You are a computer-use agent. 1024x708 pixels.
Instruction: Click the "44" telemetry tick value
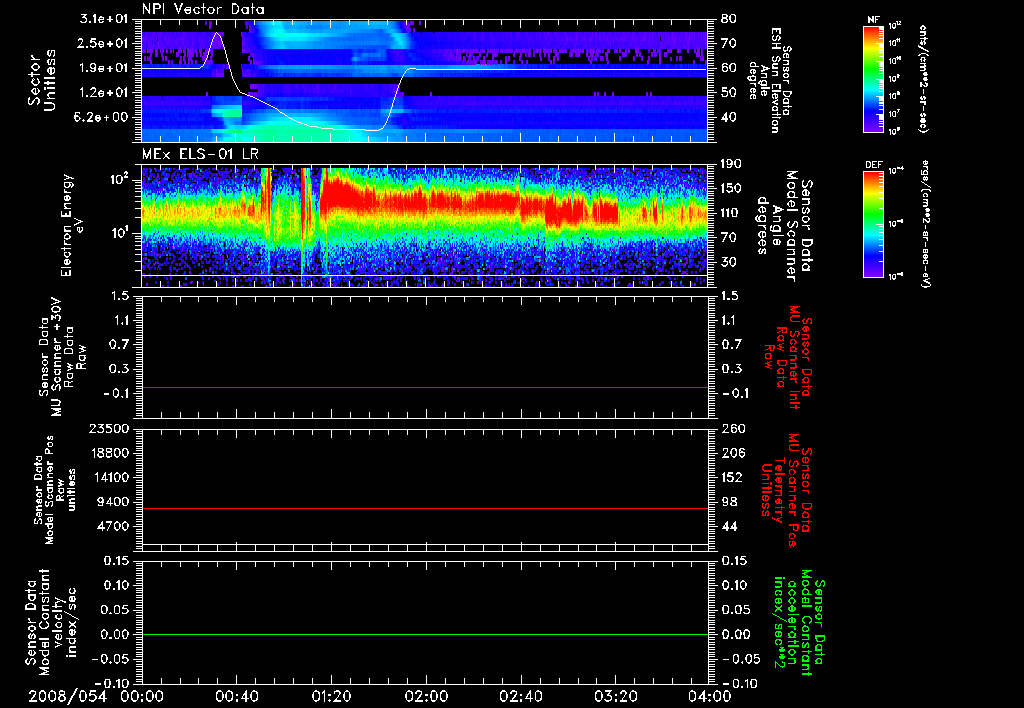click(729, 526)
